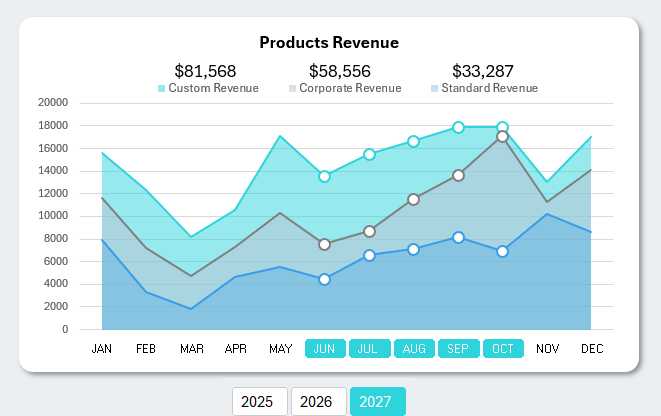Toggle the JUL month slicer
Image resolution: width=661 pixels, height=416 pixels.
[369, 349]
